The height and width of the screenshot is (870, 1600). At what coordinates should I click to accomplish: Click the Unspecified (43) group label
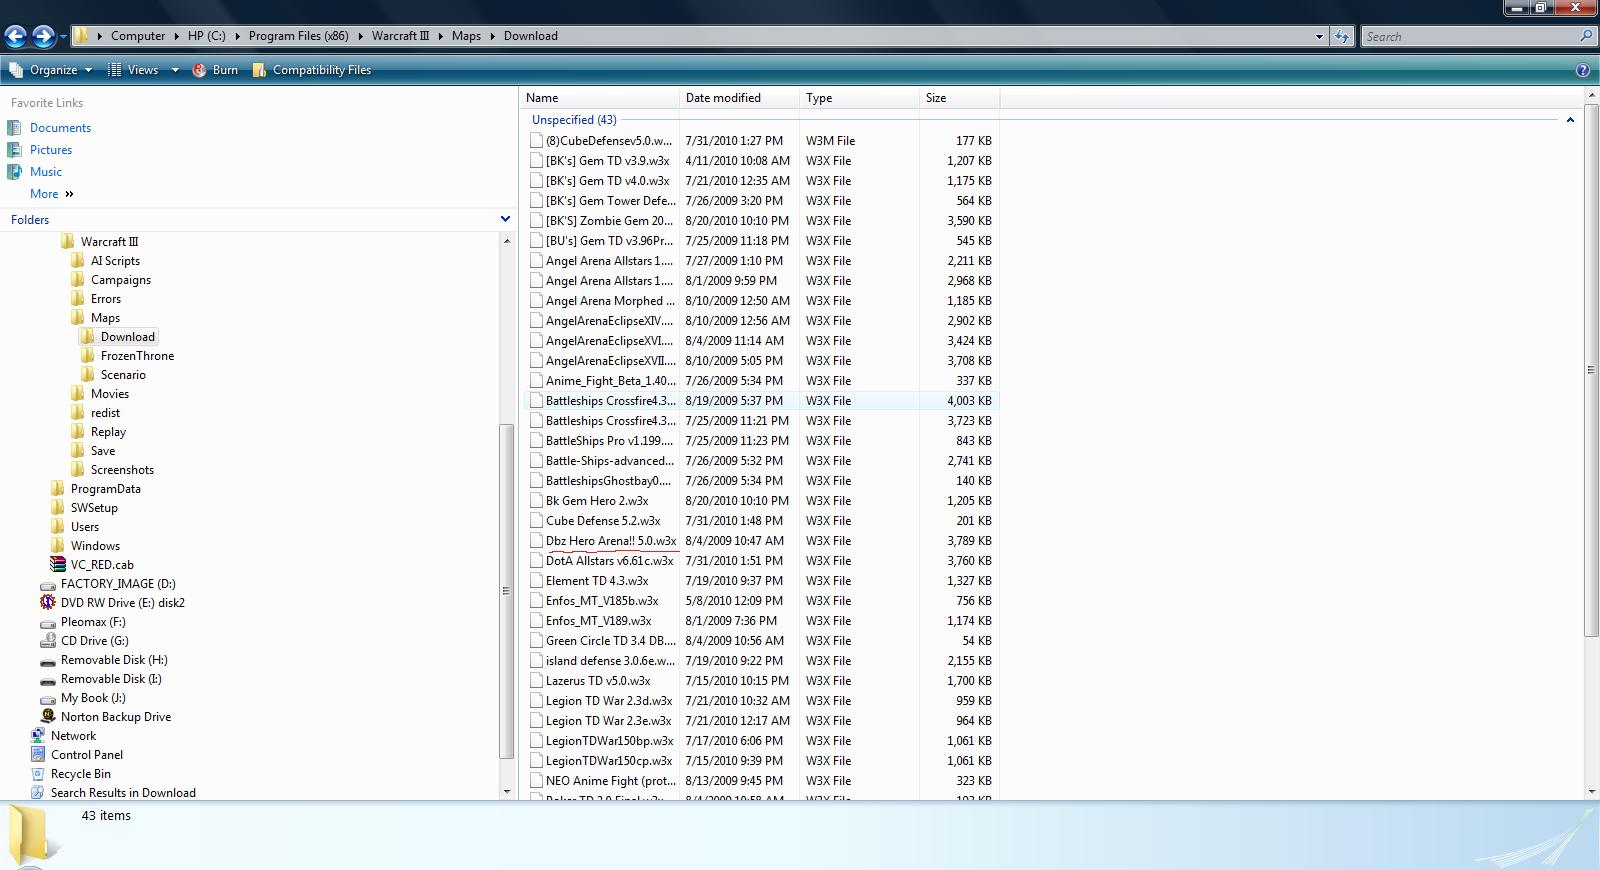click(574, 120)
